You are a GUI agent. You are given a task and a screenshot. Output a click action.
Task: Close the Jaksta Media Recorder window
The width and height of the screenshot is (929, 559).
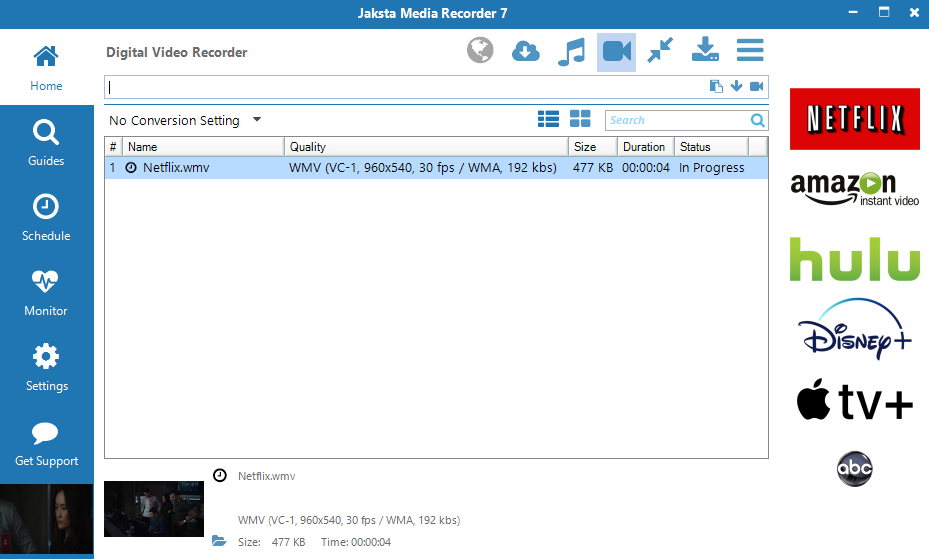tap(914, 12)
